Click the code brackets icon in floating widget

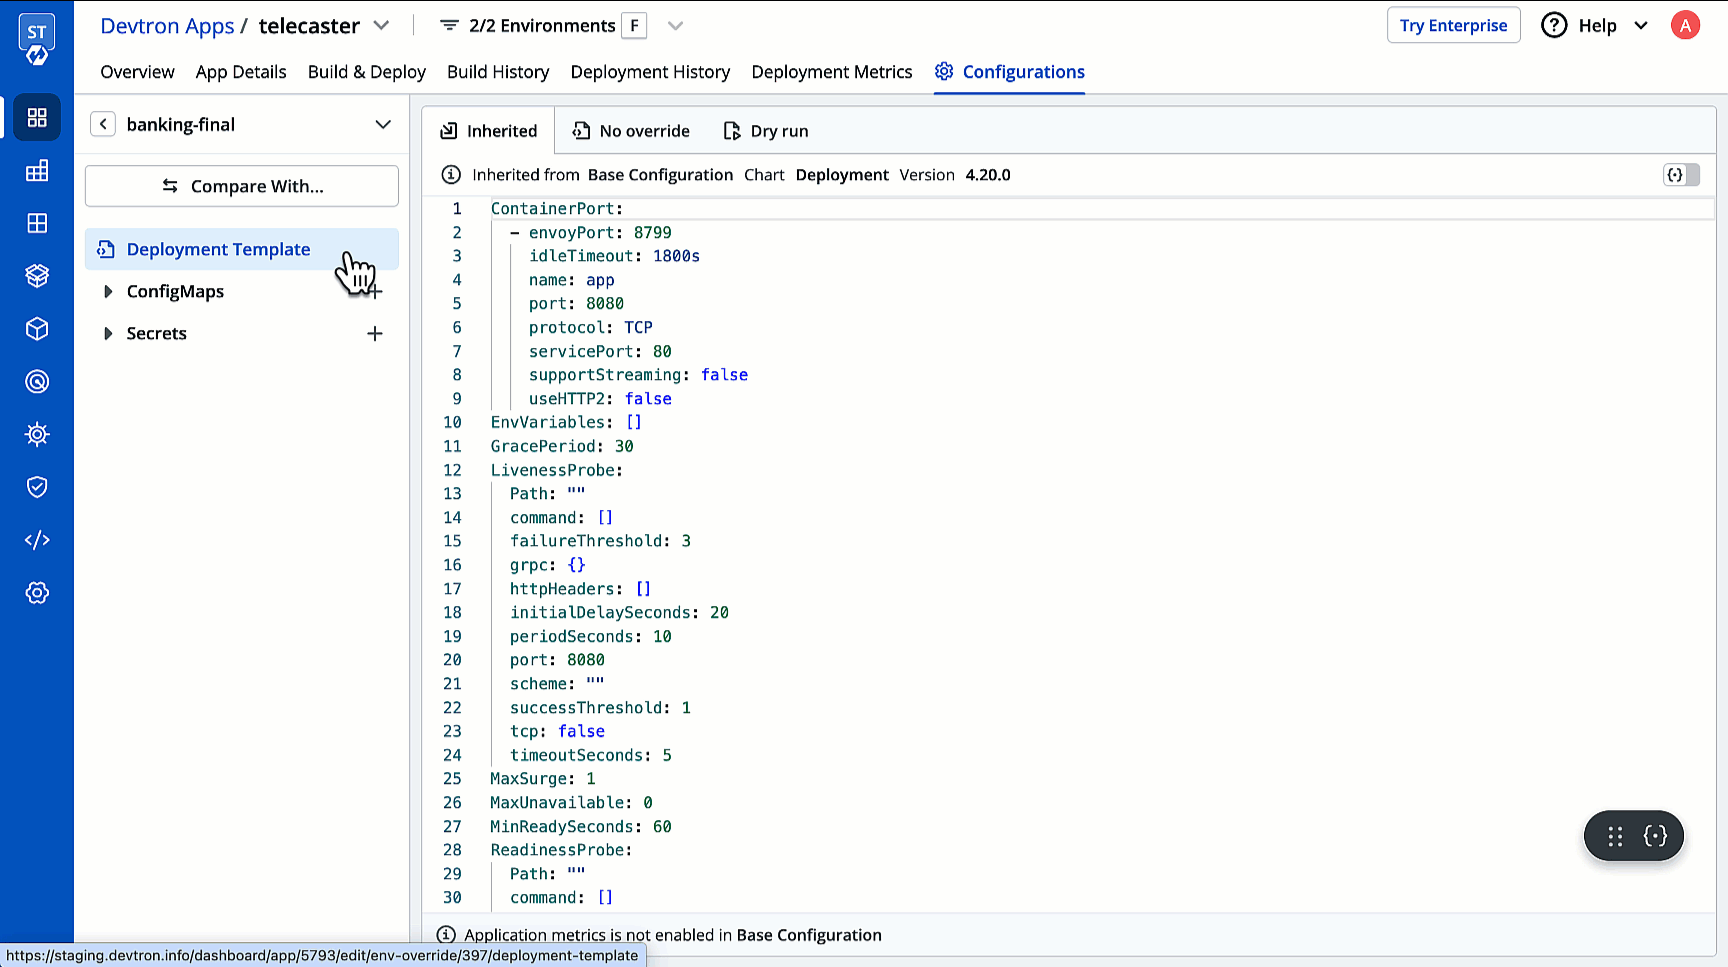(1655, 836)
